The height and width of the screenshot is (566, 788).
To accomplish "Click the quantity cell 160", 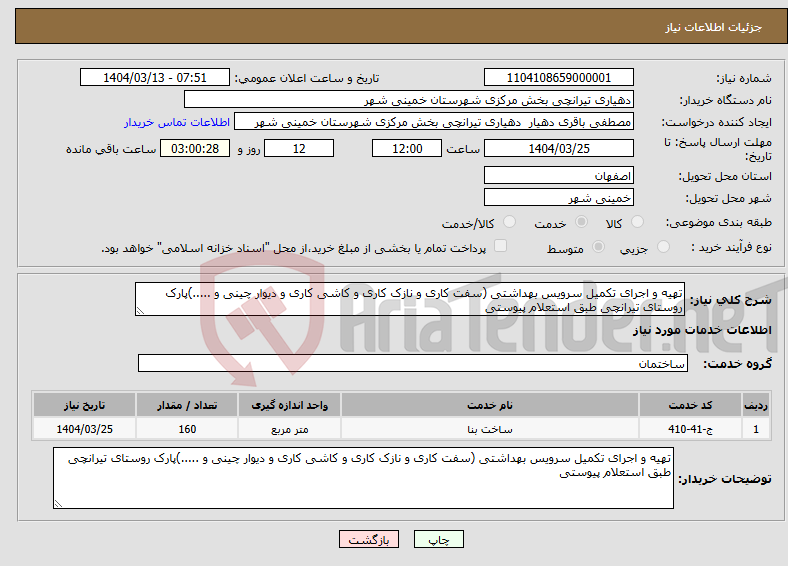I will (x=187, y=429).
